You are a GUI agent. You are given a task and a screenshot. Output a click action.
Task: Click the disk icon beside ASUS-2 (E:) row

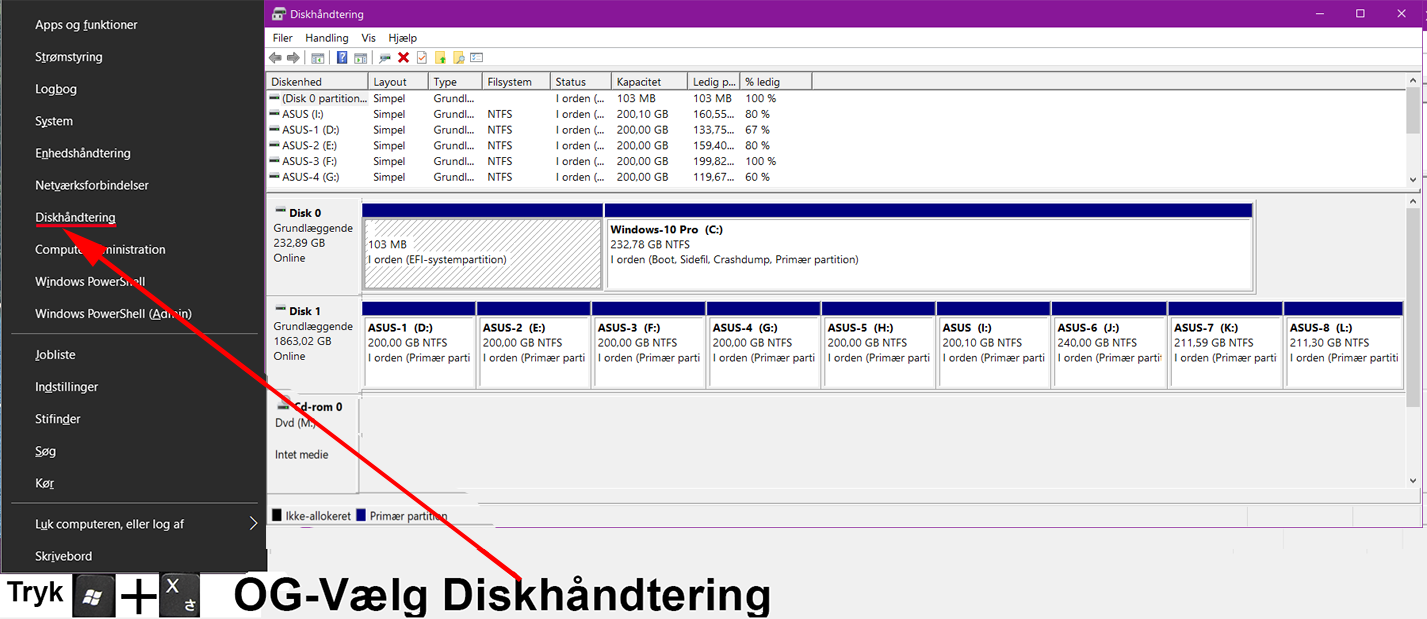tap(275, 145)
